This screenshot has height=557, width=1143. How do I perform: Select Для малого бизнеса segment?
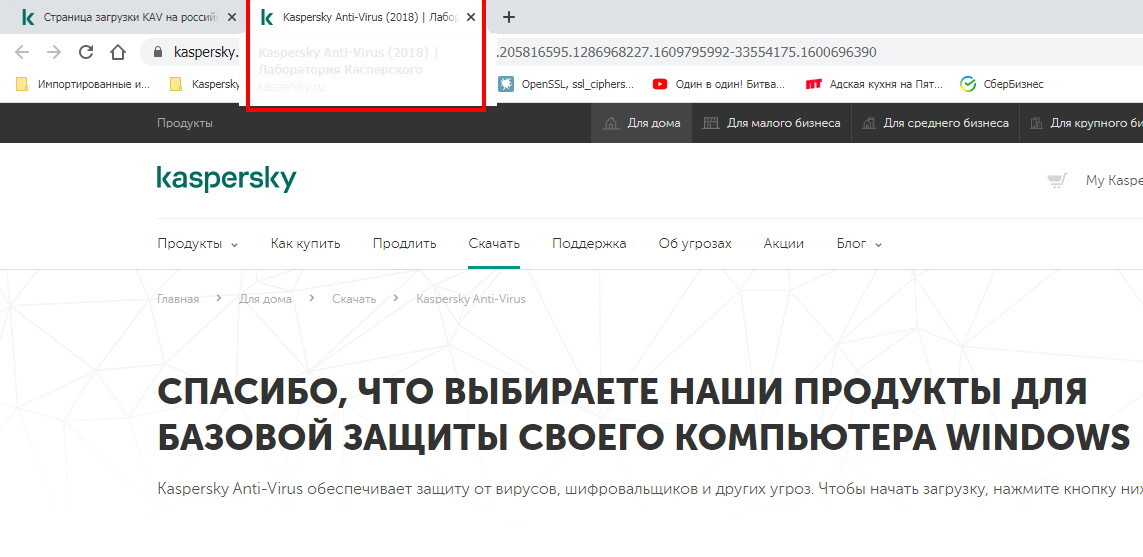pos(771,123)
